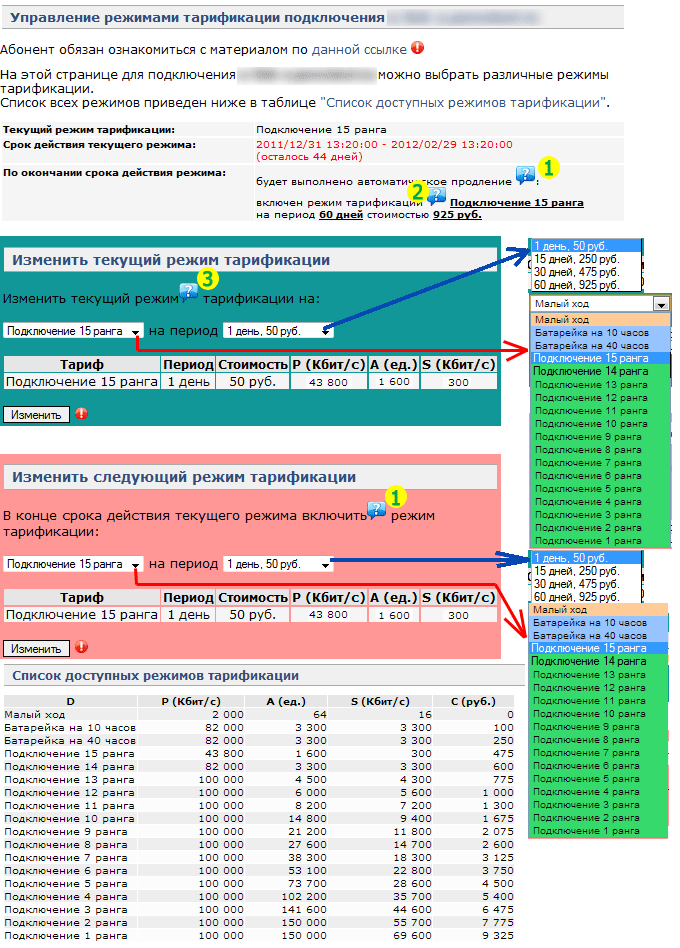Click the '9 325' price in the modes table
The image size is (680, 948).
tap(498, 935)
